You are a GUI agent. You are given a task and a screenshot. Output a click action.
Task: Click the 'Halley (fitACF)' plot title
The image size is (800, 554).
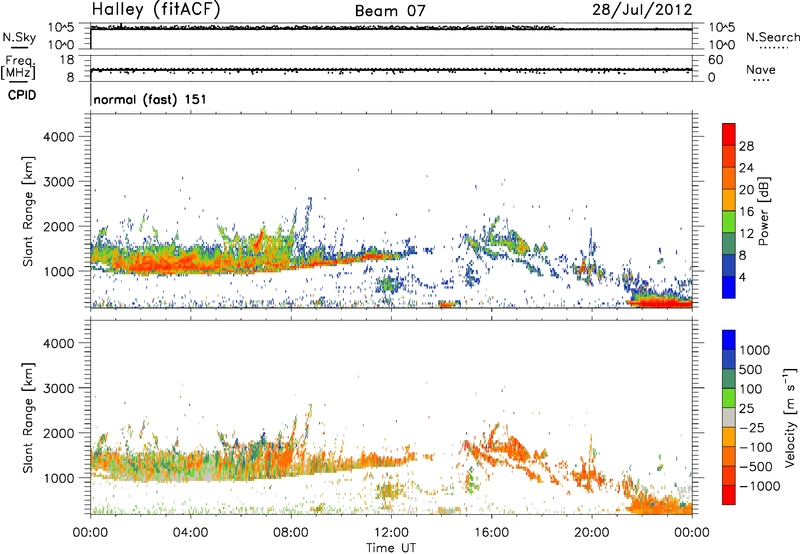pyautogui.click(x=156, y=10)
